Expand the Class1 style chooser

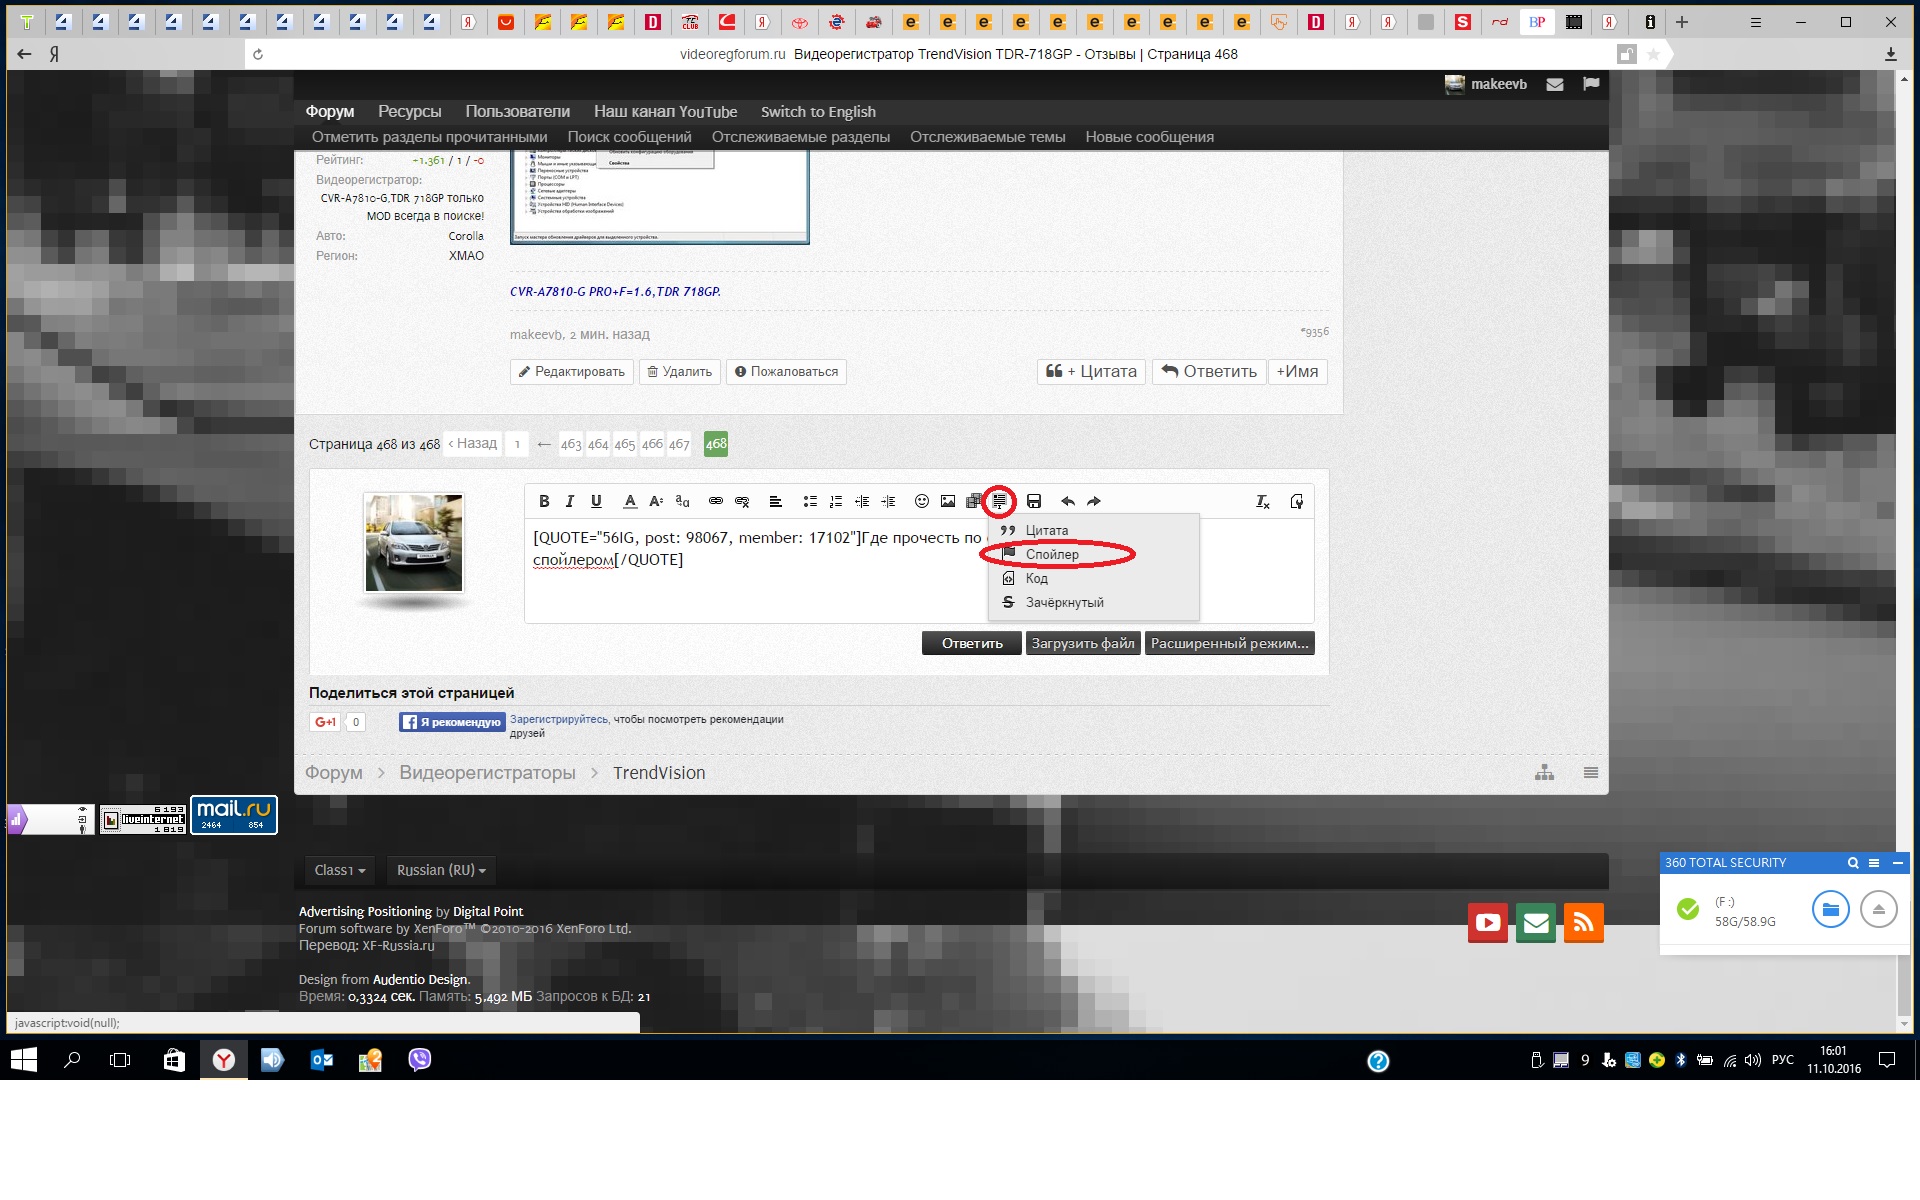click(339, 870)
